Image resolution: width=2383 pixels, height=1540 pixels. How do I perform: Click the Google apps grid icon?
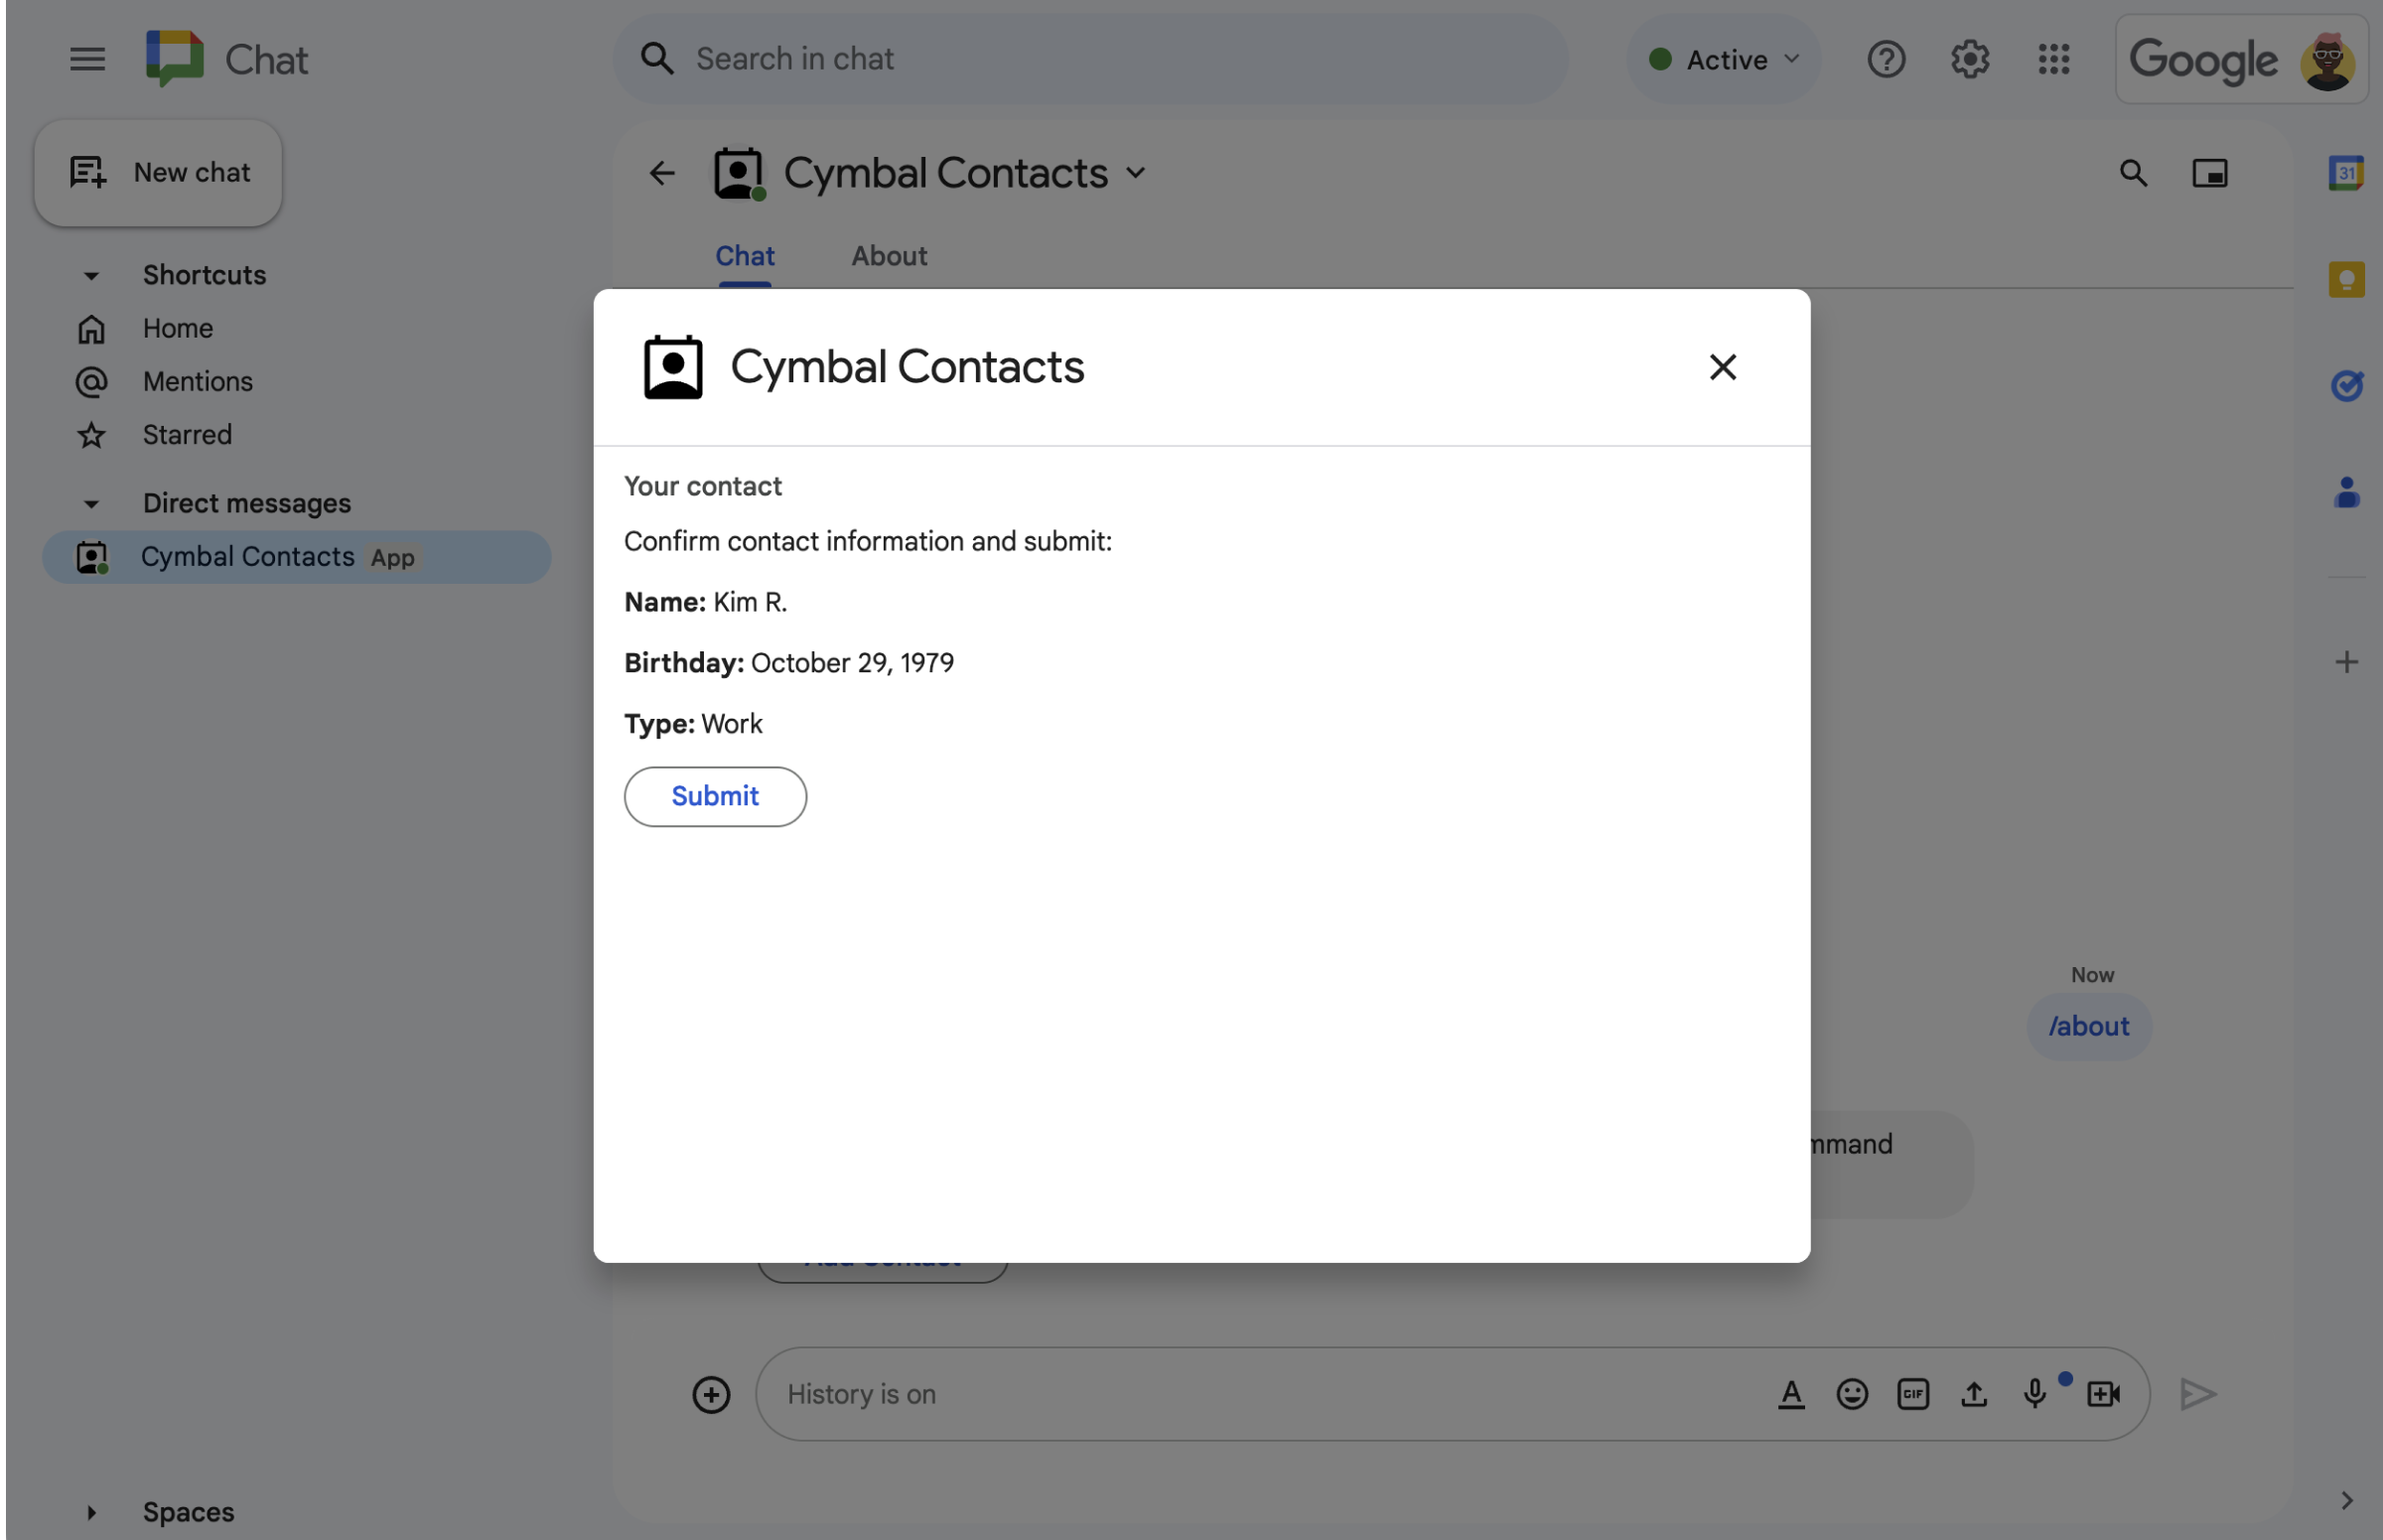coord(2054,59)
